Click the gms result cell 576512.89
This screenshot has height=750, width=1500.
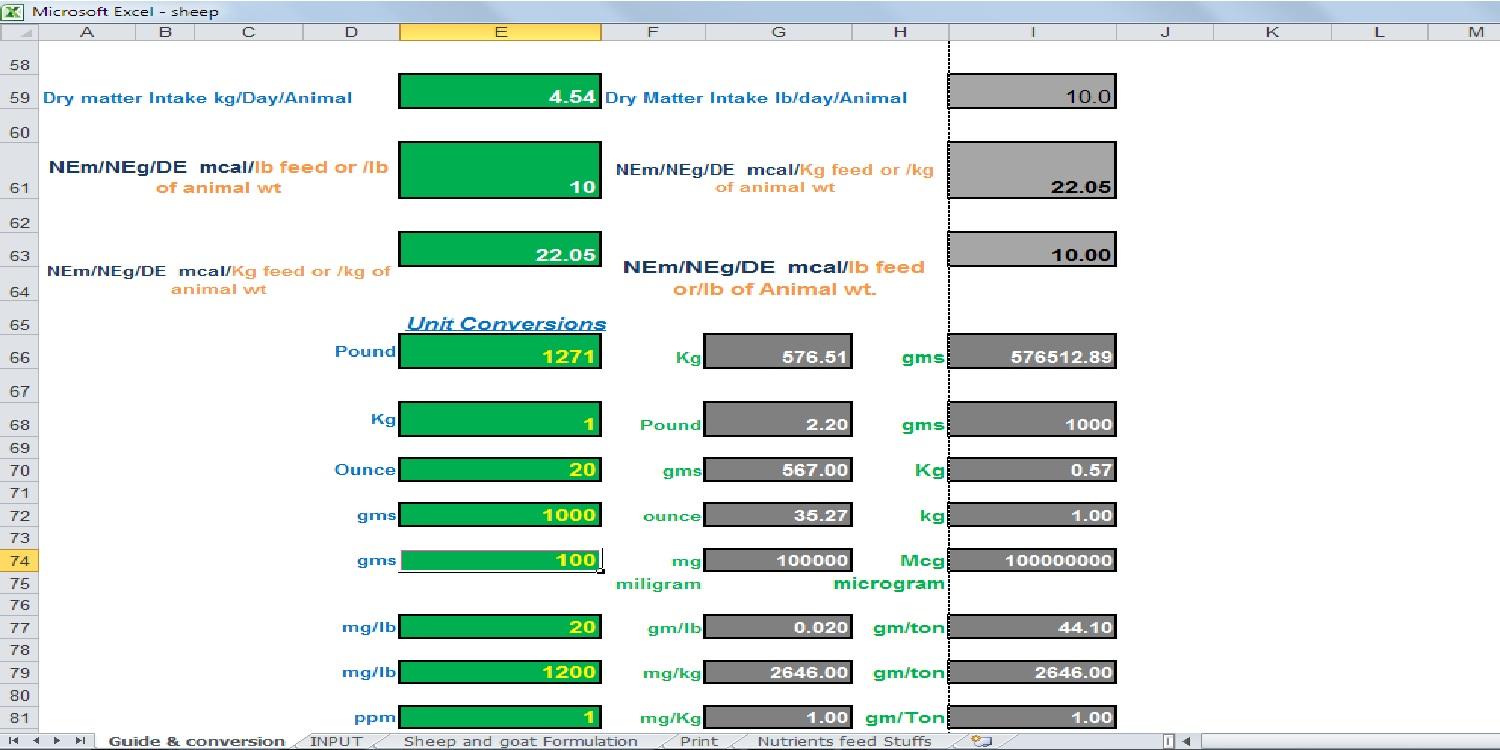click(1032, 351)
